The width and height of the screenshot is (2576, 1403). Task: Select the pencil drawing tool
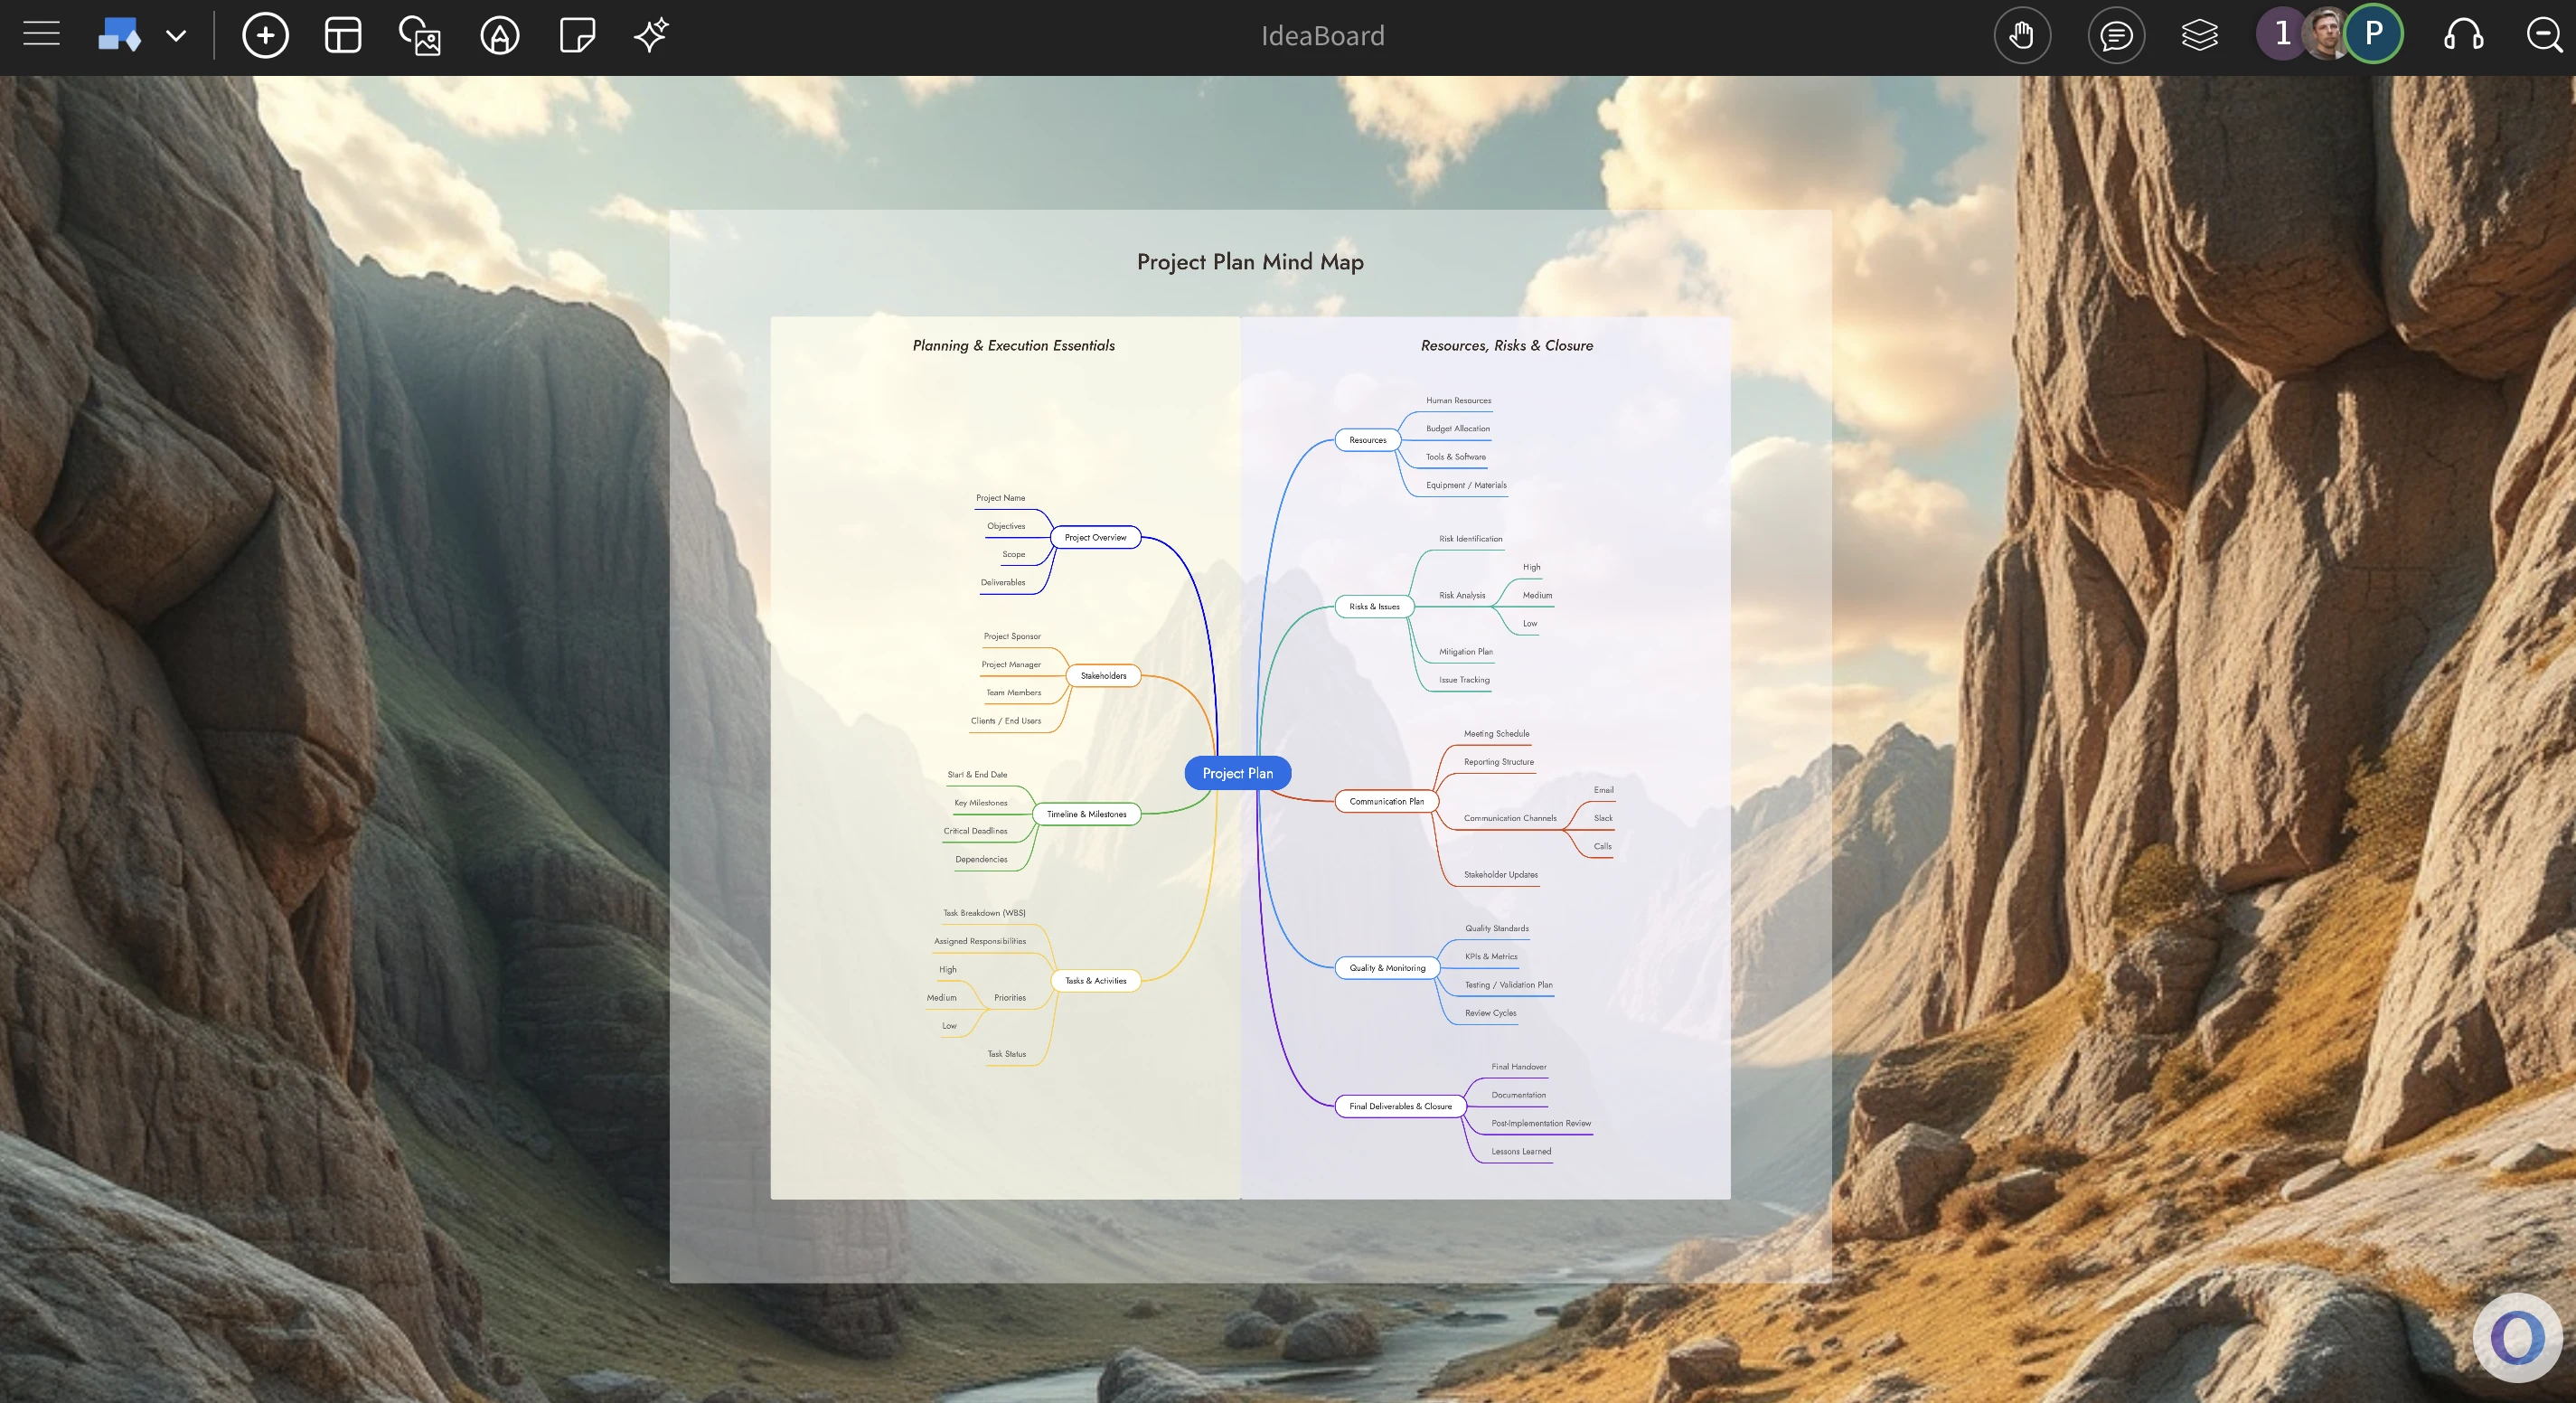click(499, 35)
